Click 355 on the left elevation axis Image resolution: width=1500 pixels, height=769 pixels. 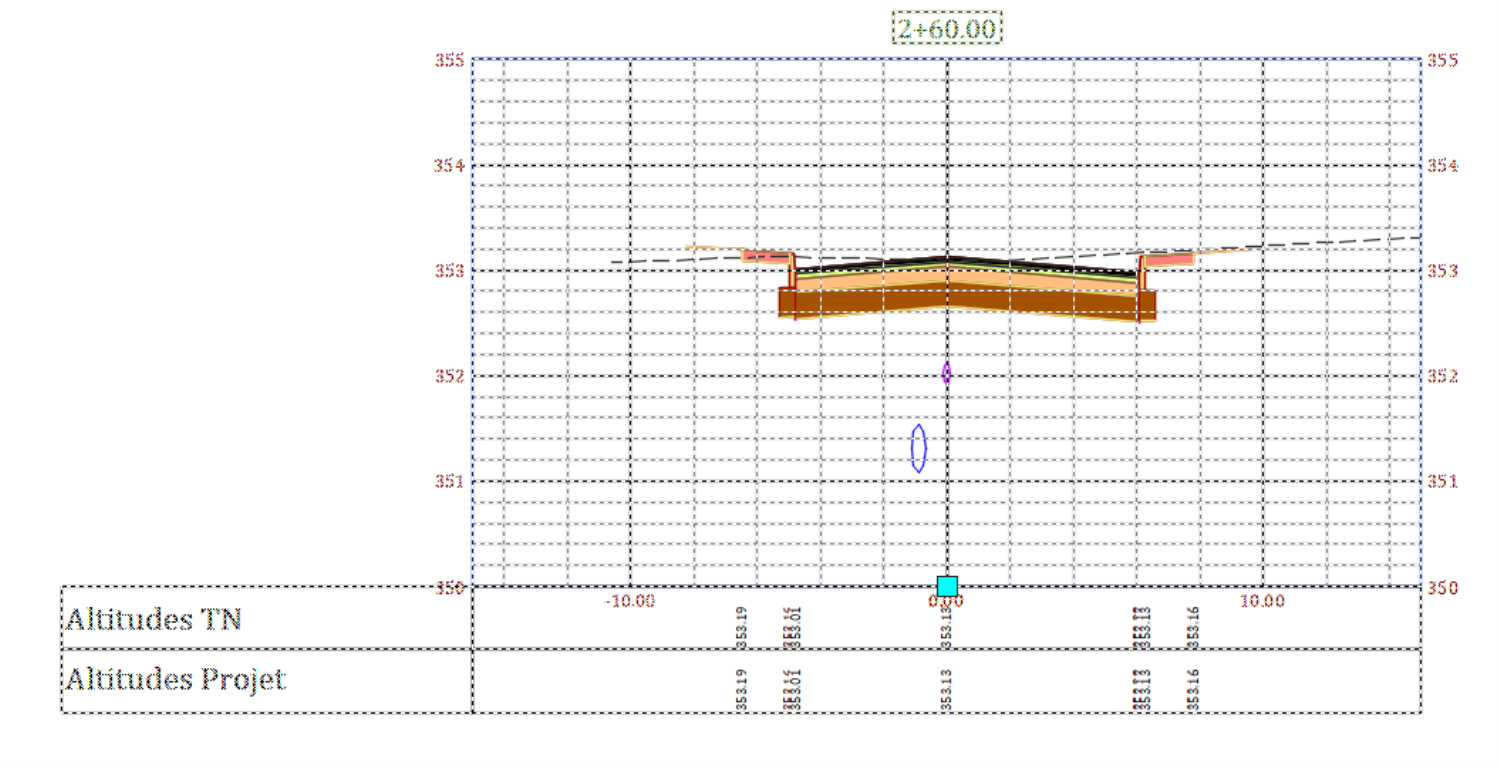tap(449, 60)
